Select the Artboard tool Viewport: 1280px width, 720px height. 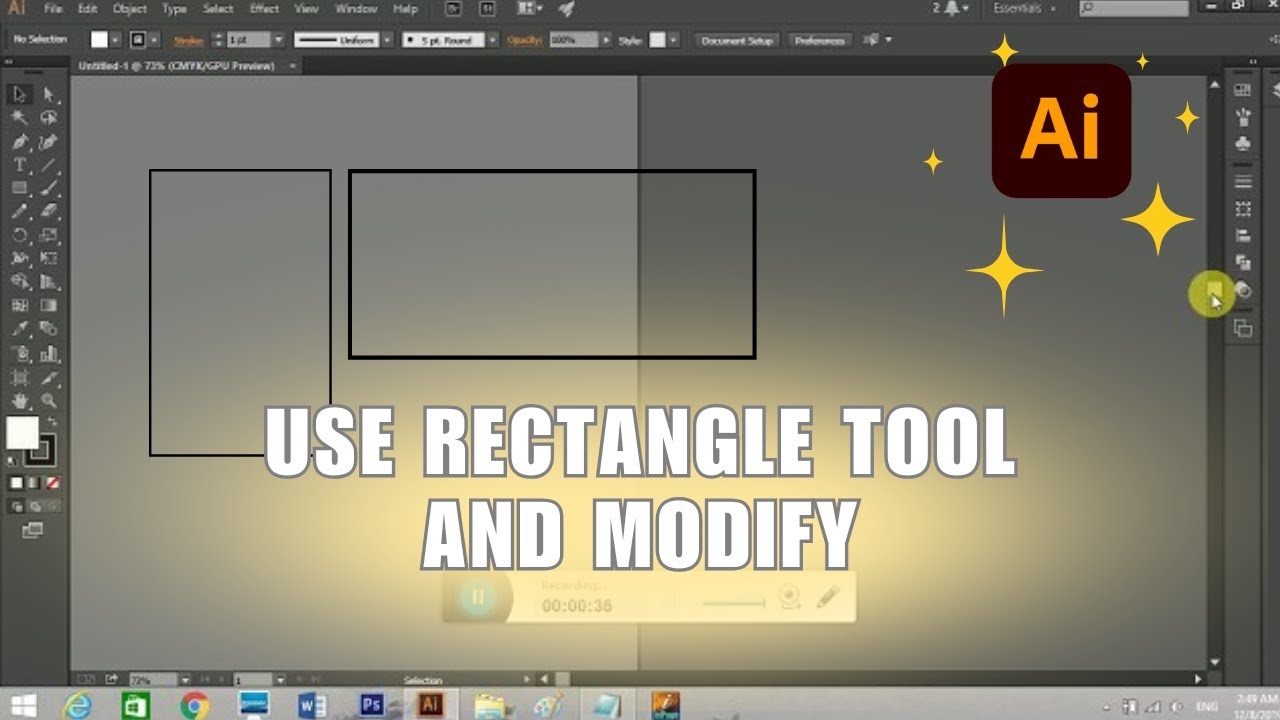(19, 377)
